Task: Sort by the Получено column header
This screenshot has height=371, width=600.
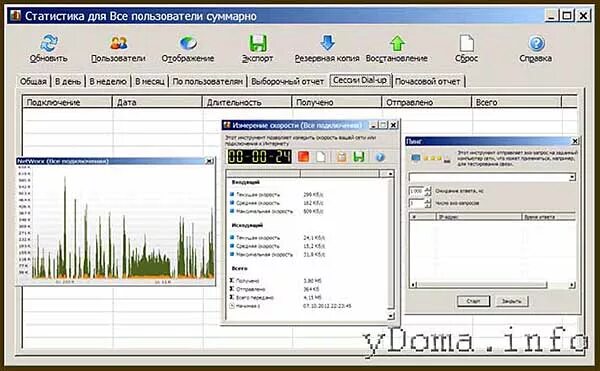Action: click(x=337, y=102)
